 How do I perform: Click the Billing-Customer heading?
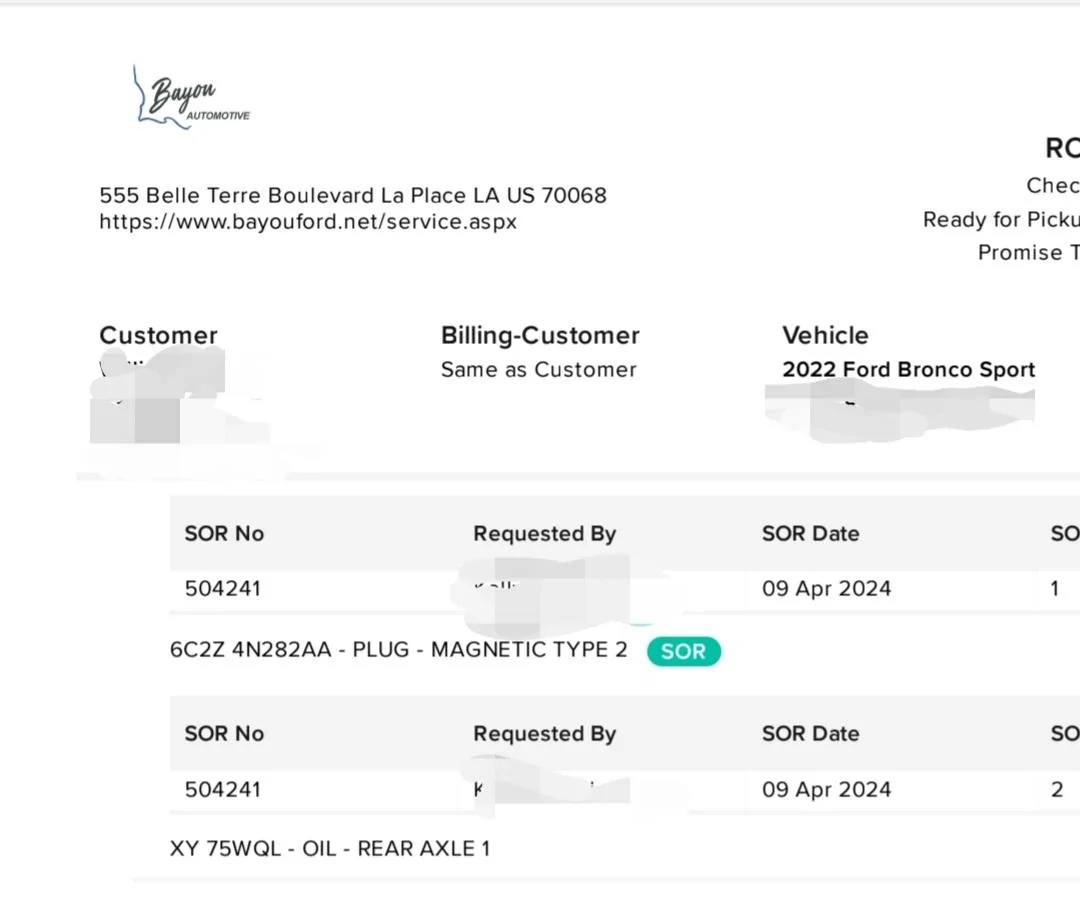(540, 336)
